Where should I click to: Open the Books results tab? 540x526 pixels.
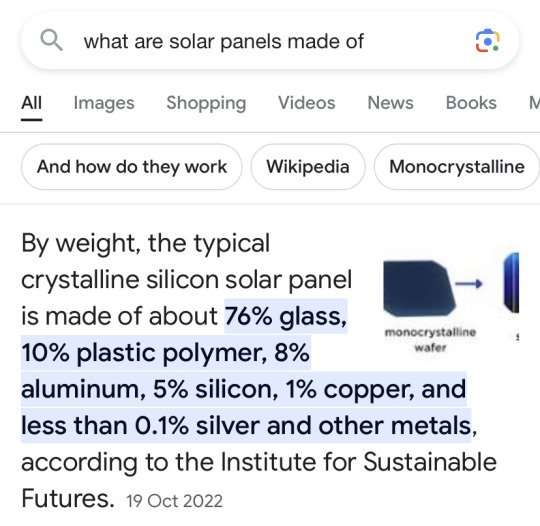(x=471, y=103)
